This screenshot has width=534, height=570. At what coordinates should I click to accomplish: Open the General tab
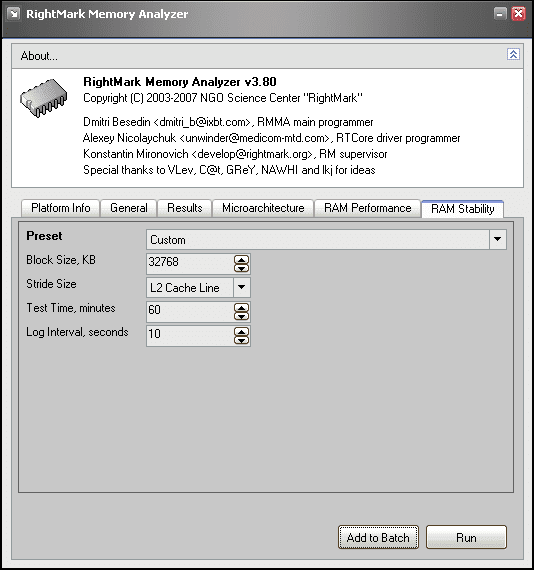pos(129,208)
